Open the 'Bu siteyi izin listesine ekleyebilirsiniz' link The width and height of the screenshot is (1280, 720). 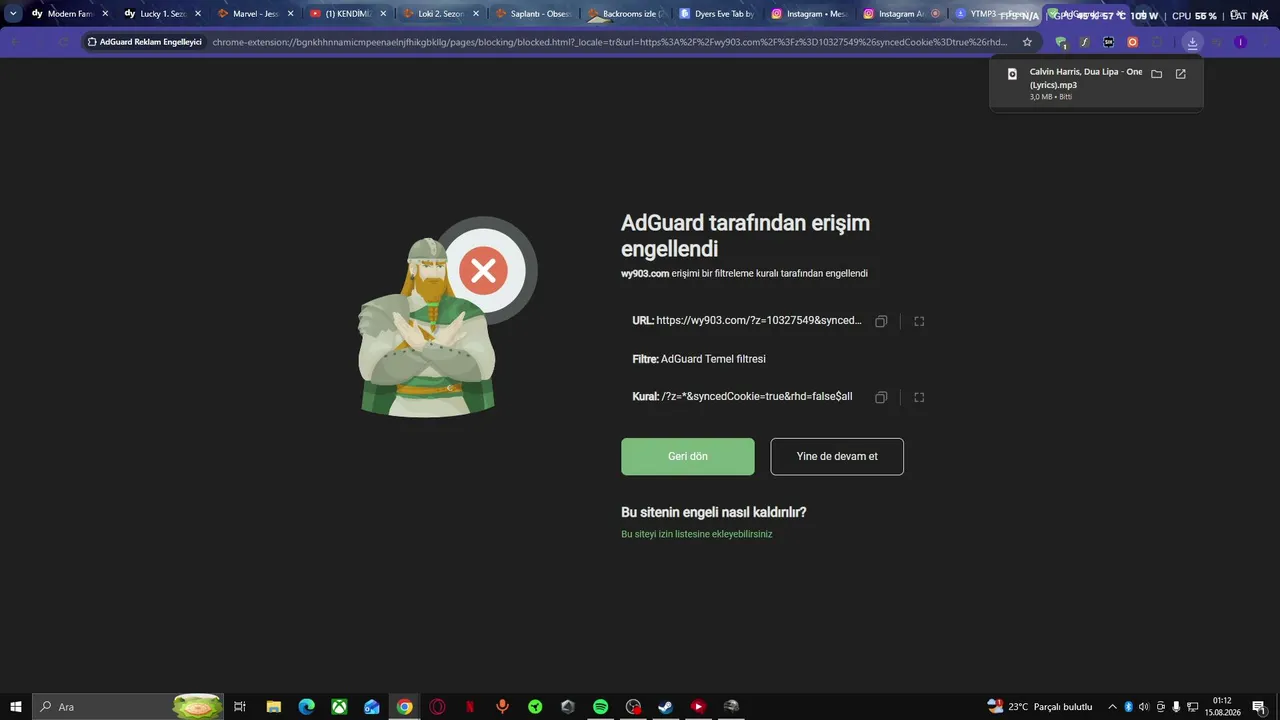697,534
